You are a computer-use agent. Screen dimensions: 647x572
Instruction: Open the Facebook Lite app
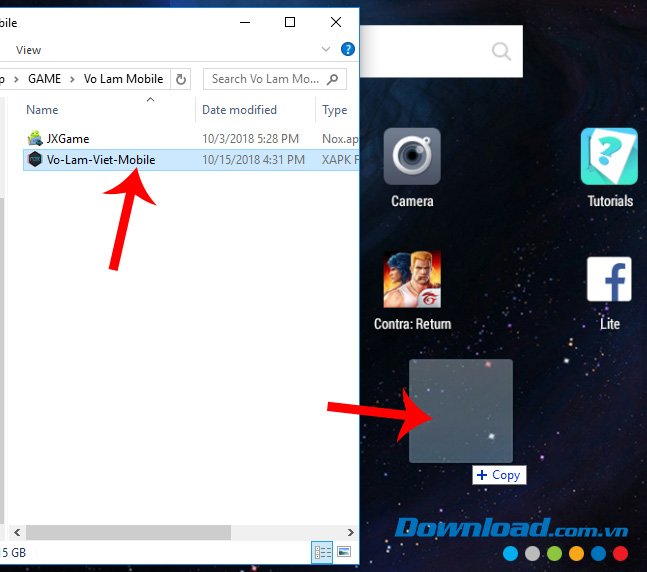point(609,279)
